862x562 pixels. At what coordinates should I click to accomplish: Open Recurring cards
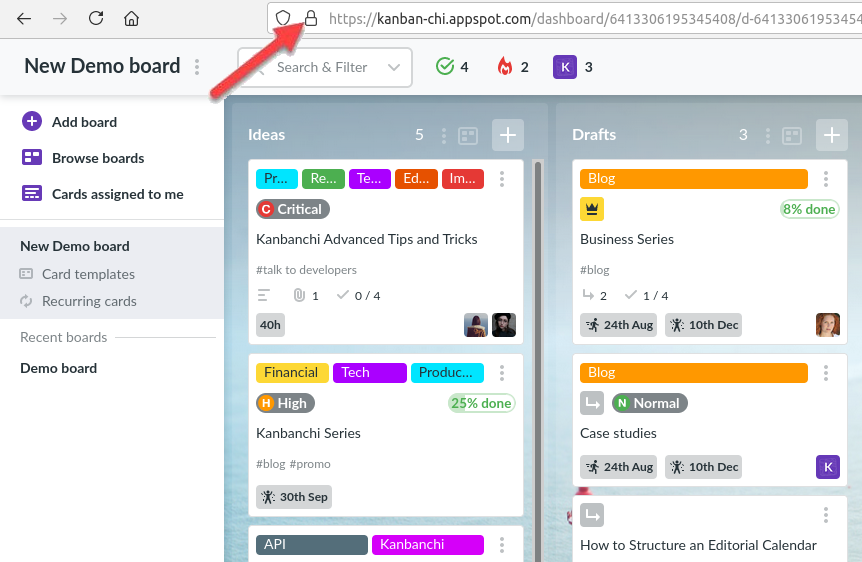(x=89, y=301)
